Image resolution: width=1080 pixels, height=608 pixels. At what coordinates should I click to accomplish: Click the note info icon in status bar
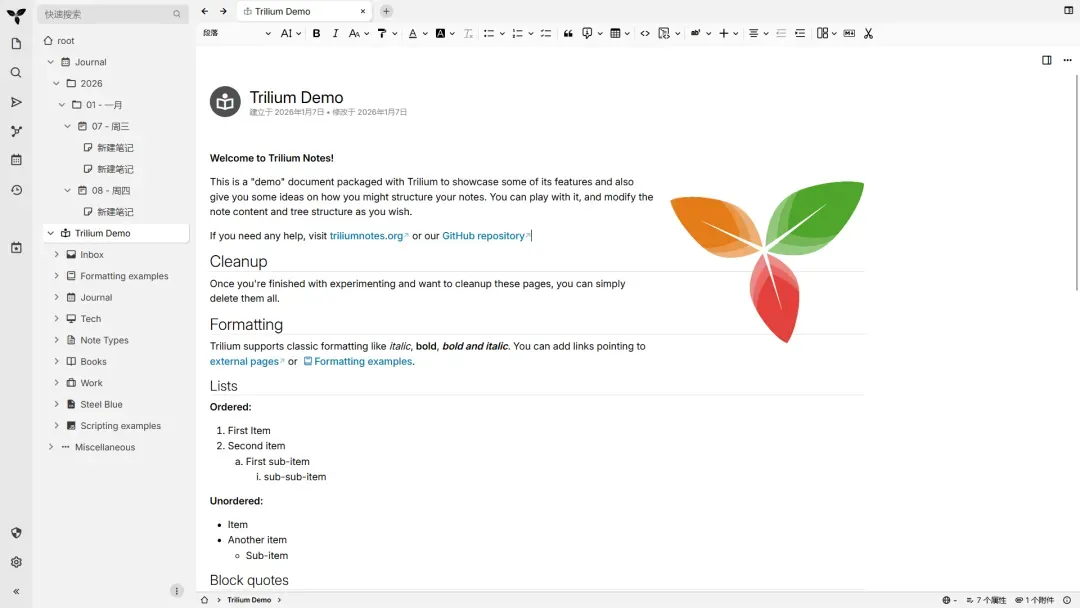coord(1067,600)
